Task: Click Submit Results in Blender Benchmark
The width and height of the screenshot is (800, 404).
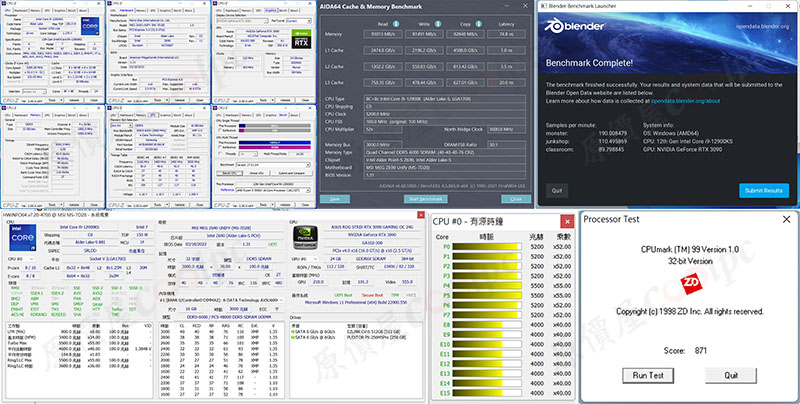Action: (764, 190)
